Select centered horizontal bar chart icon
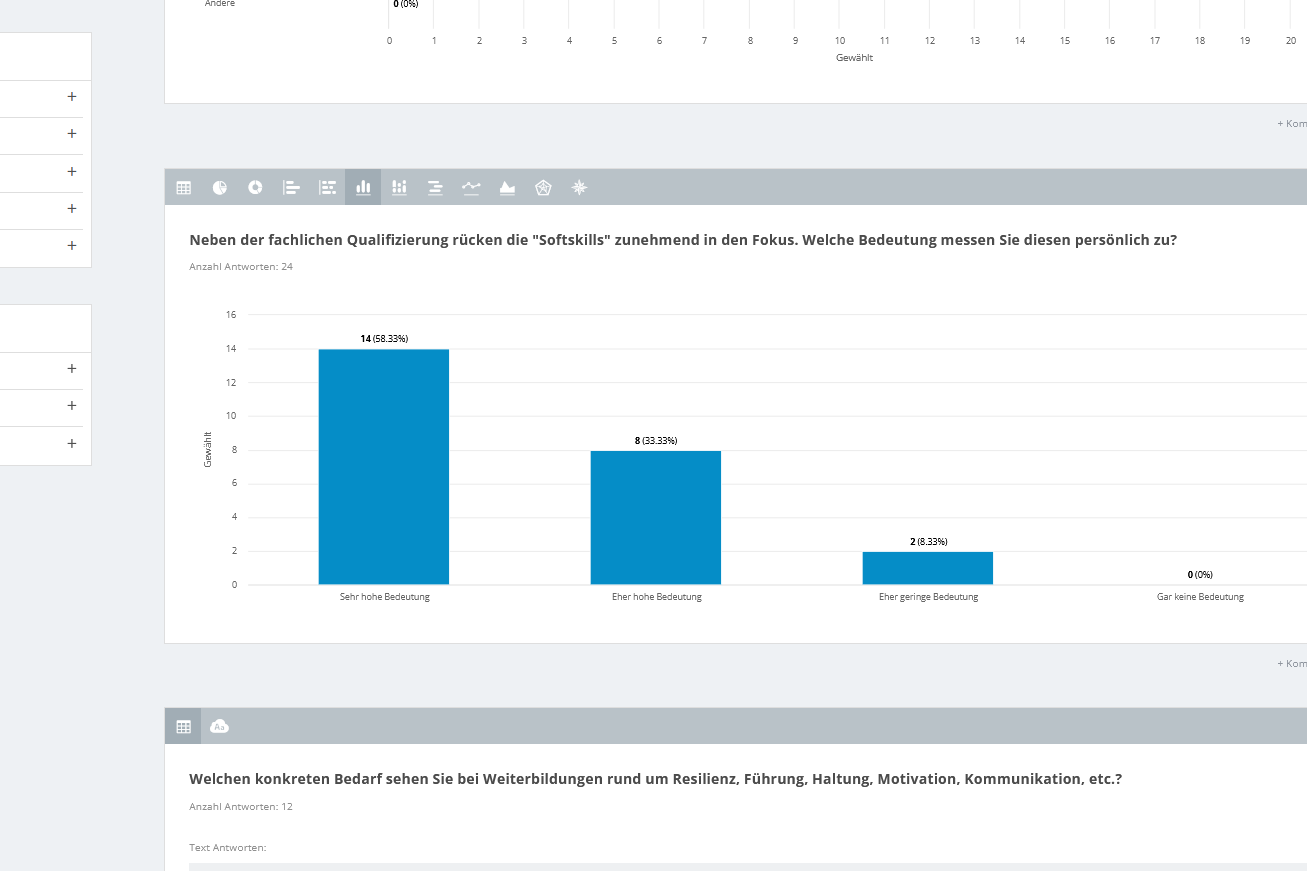Screen dimensions: 1307x871 (x=435, y=187)
